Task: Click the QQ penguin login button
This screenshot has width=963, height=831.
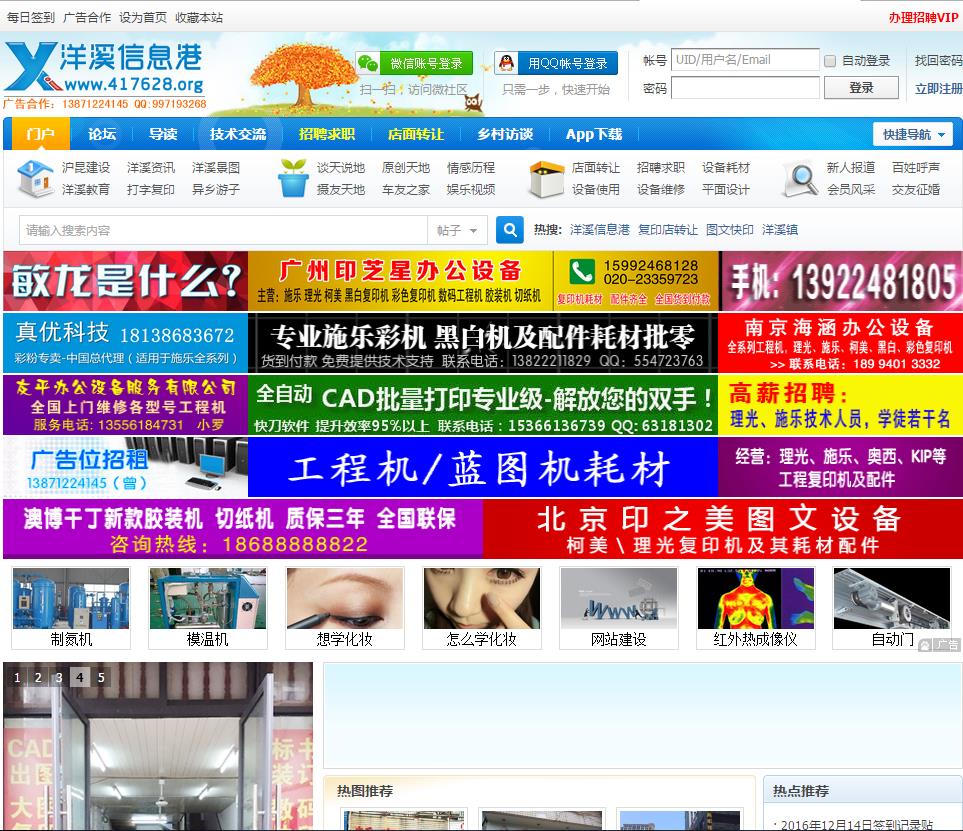Action: 556,63
